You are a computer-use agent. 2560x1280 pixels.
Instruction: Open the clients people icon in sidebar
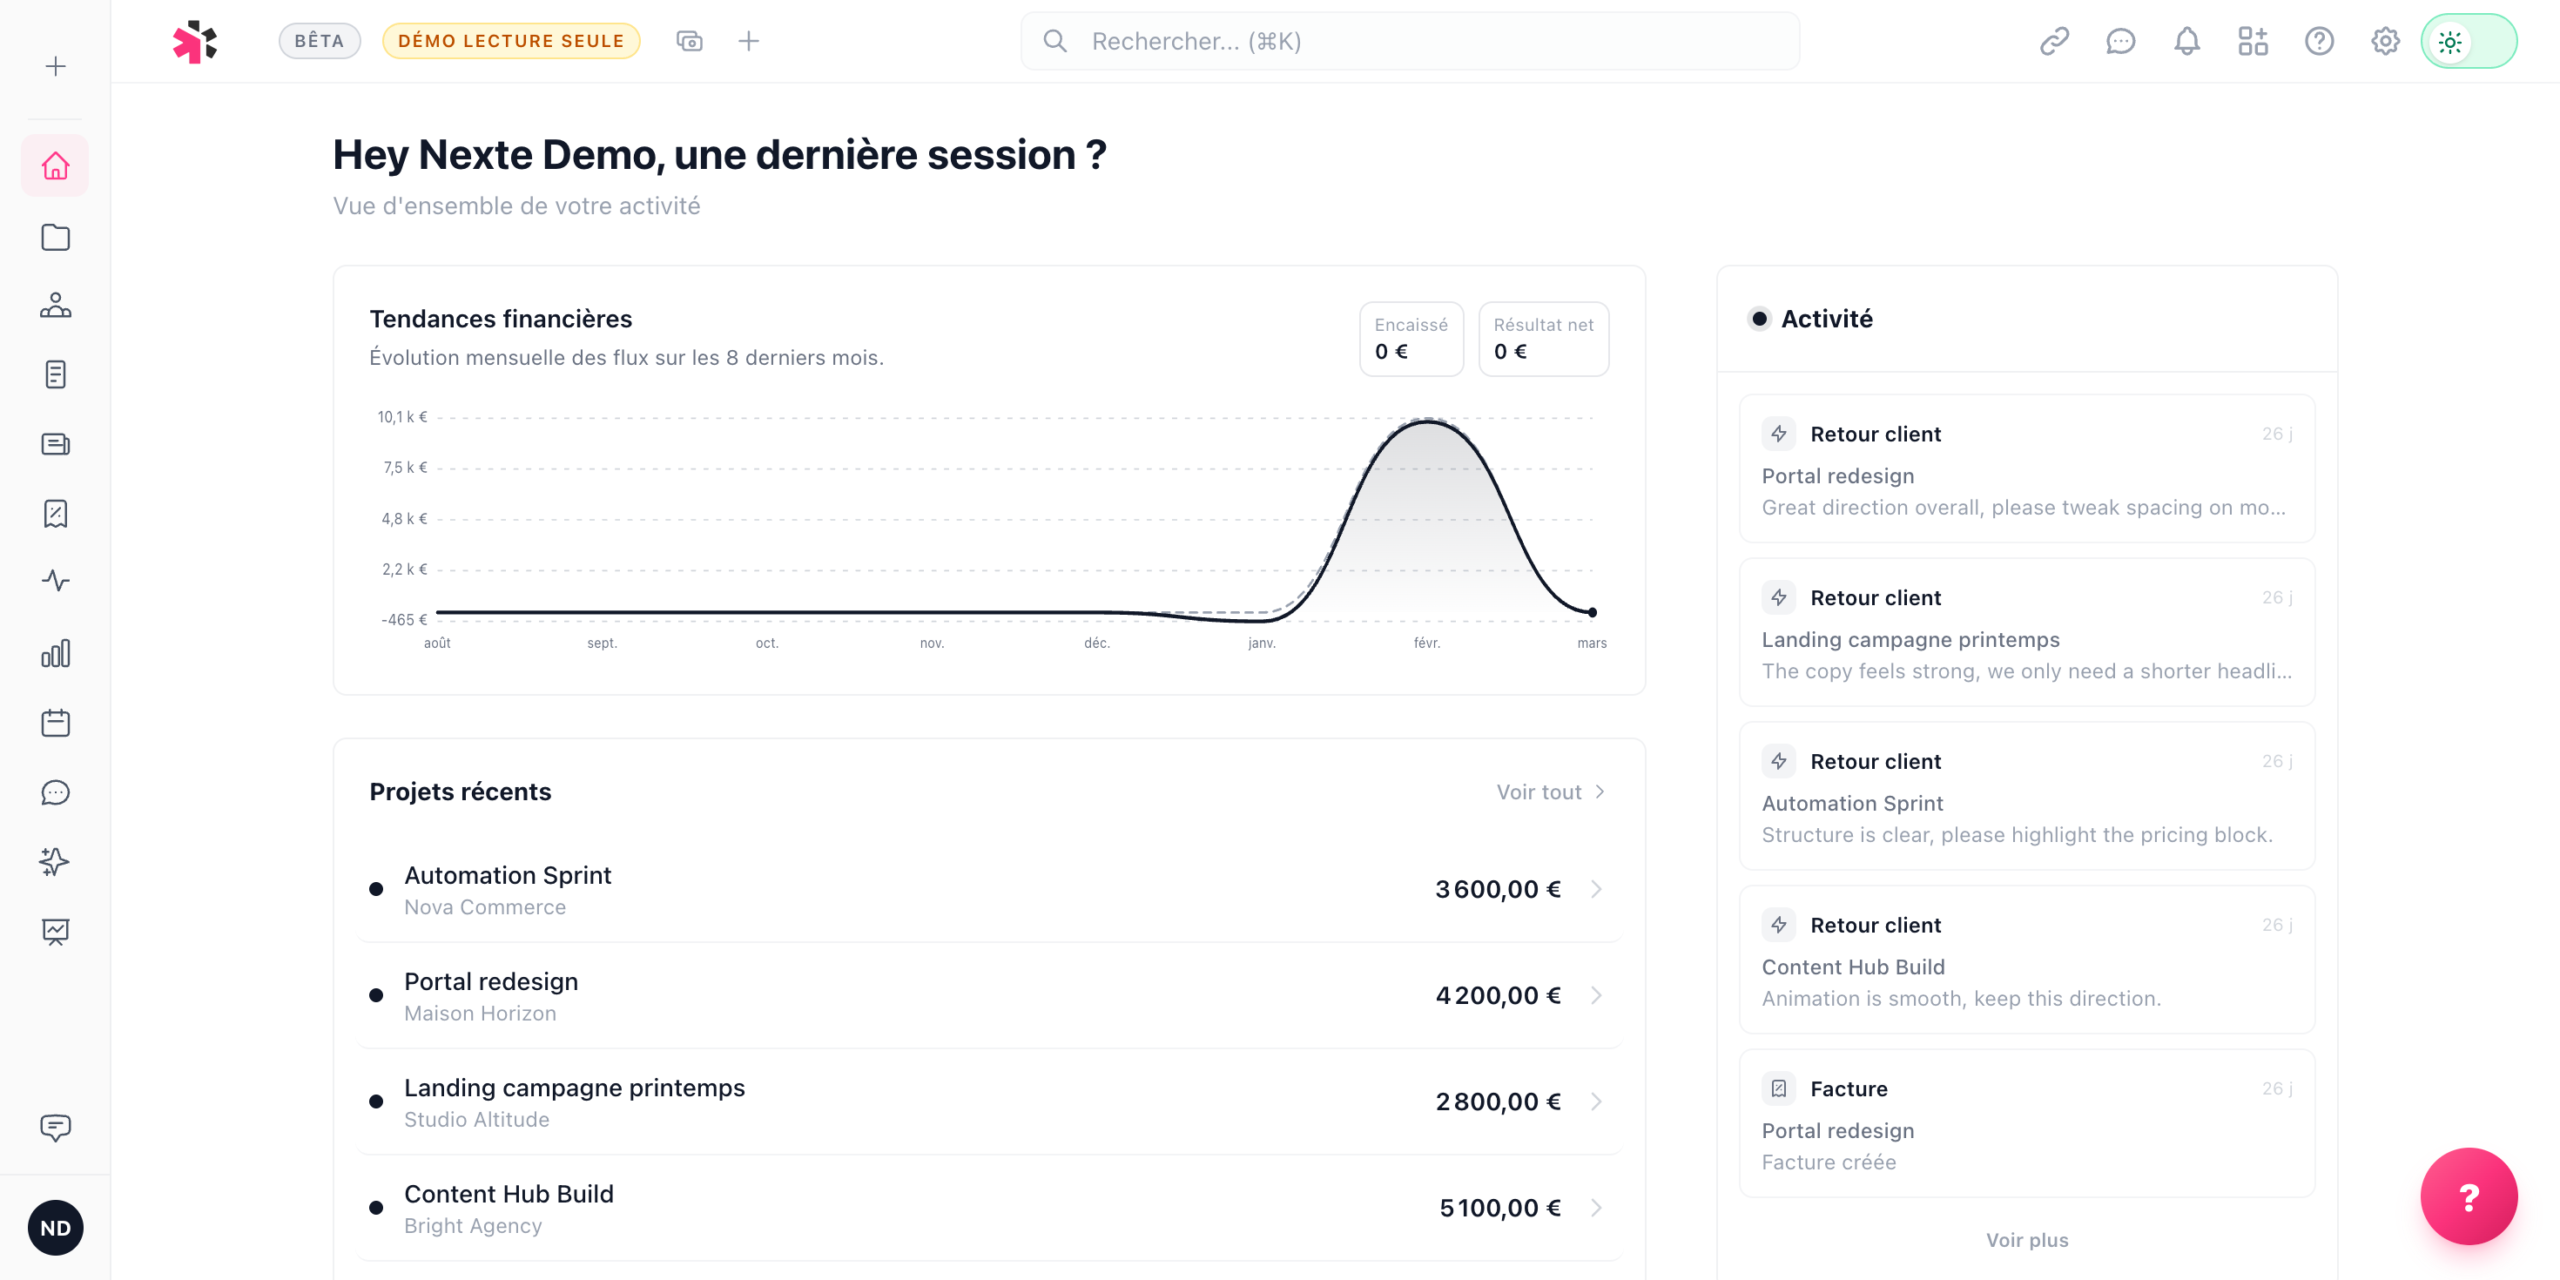coord(55,305)
